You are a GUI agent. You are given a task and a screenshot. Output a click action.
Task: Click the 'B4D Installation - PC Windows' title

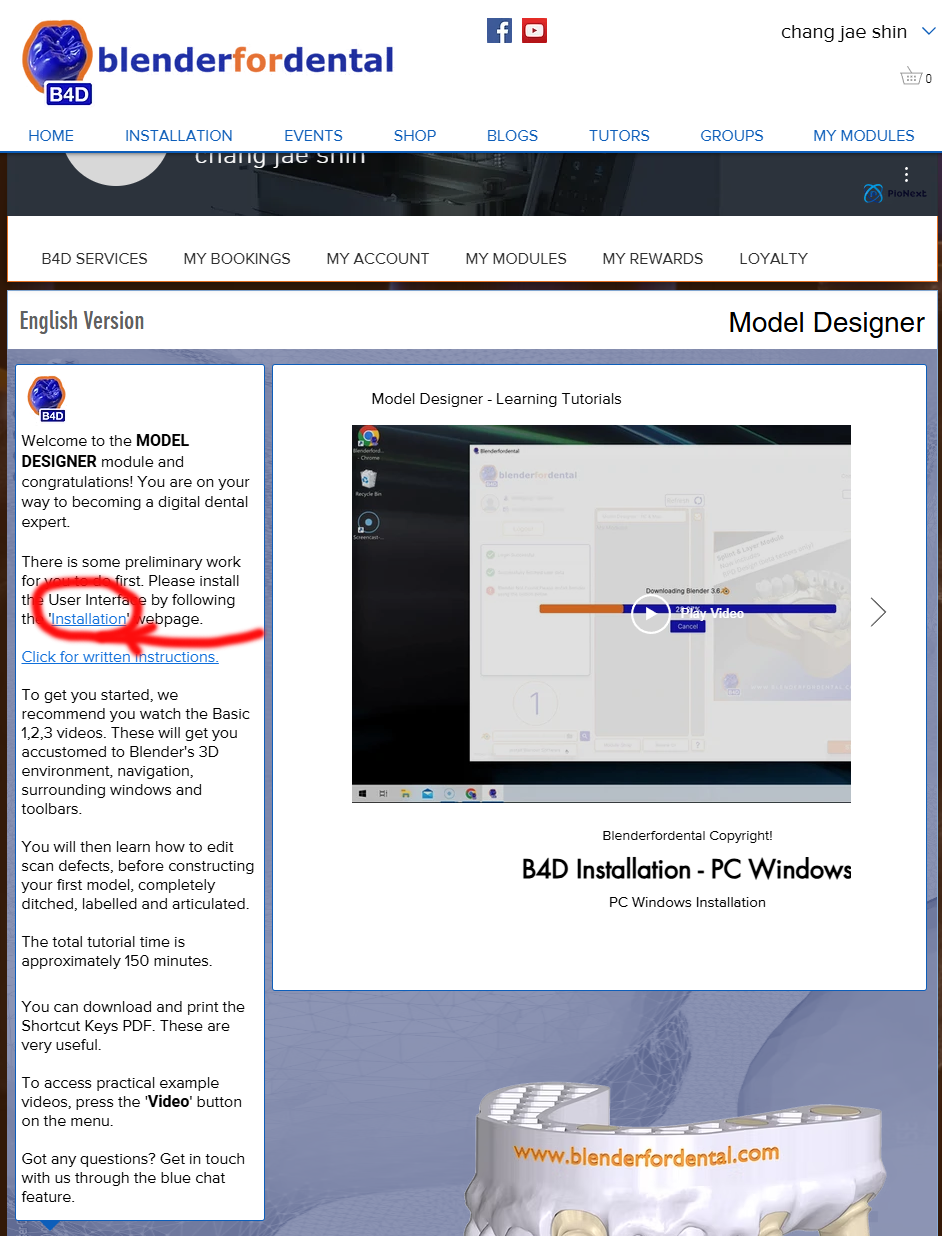pos(686,869)
